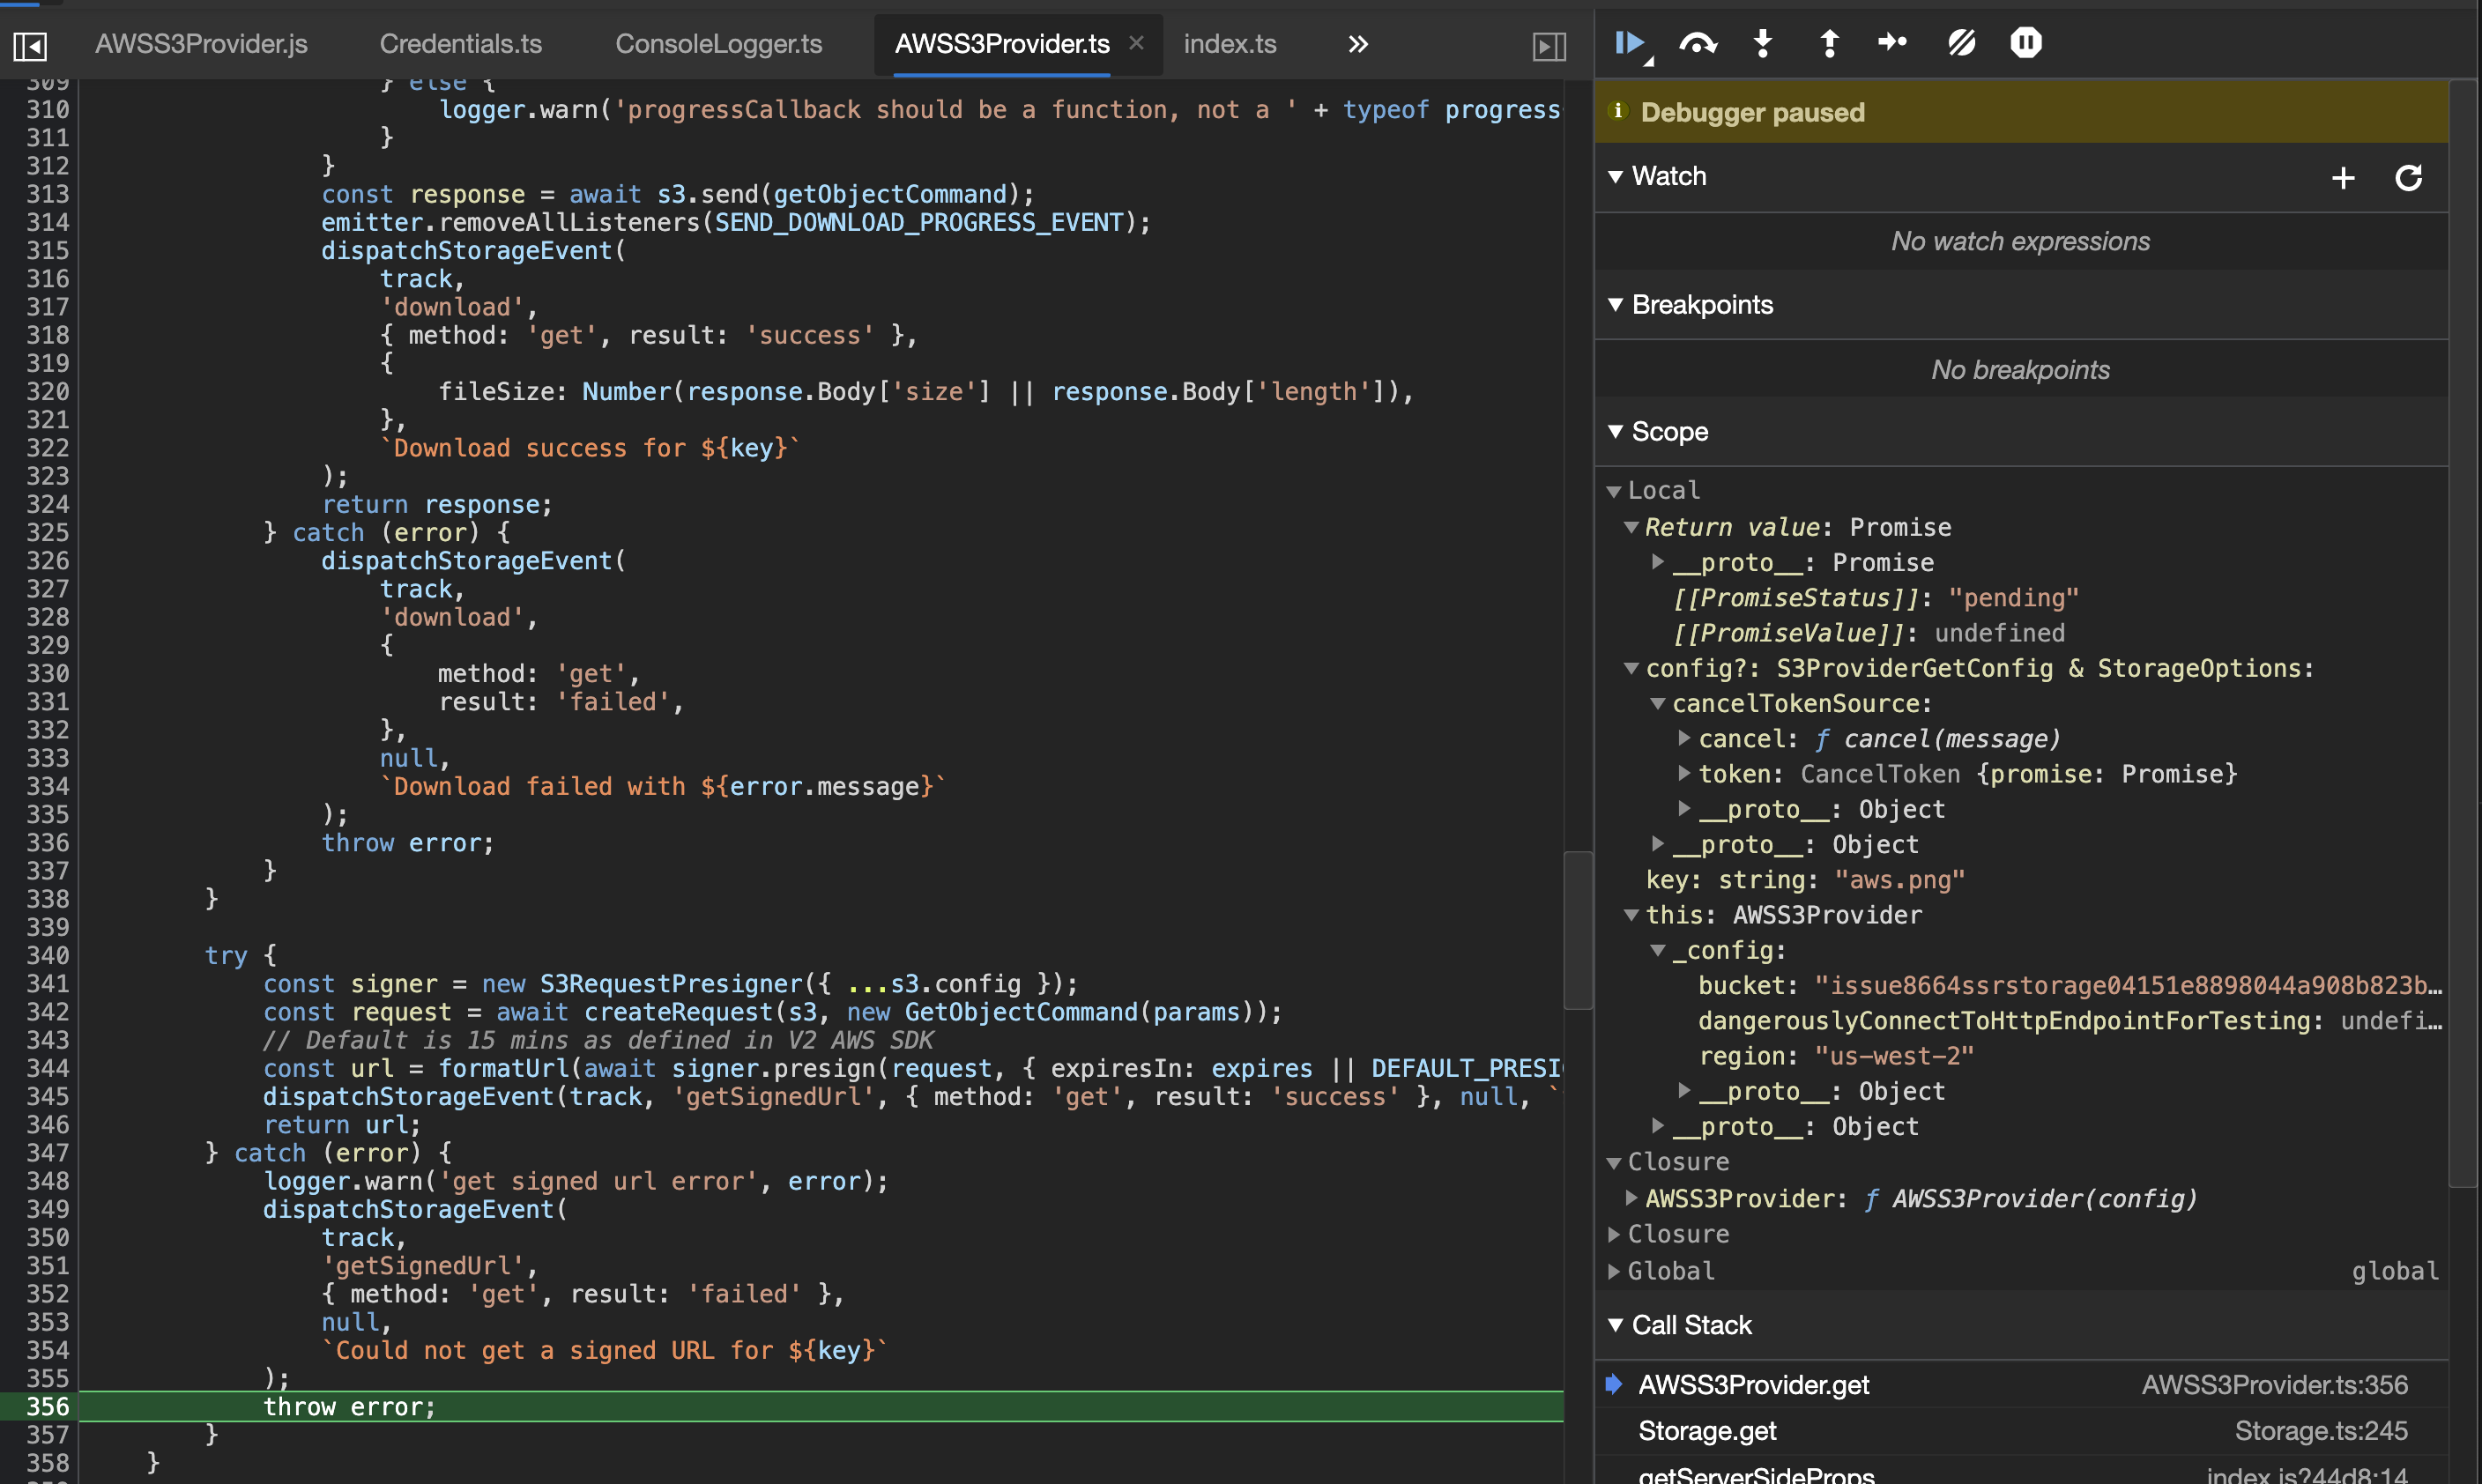This screenshot has width=2482, height=1484.
Task: Switch to the index.ts tab
Action: coord(1229,43)
